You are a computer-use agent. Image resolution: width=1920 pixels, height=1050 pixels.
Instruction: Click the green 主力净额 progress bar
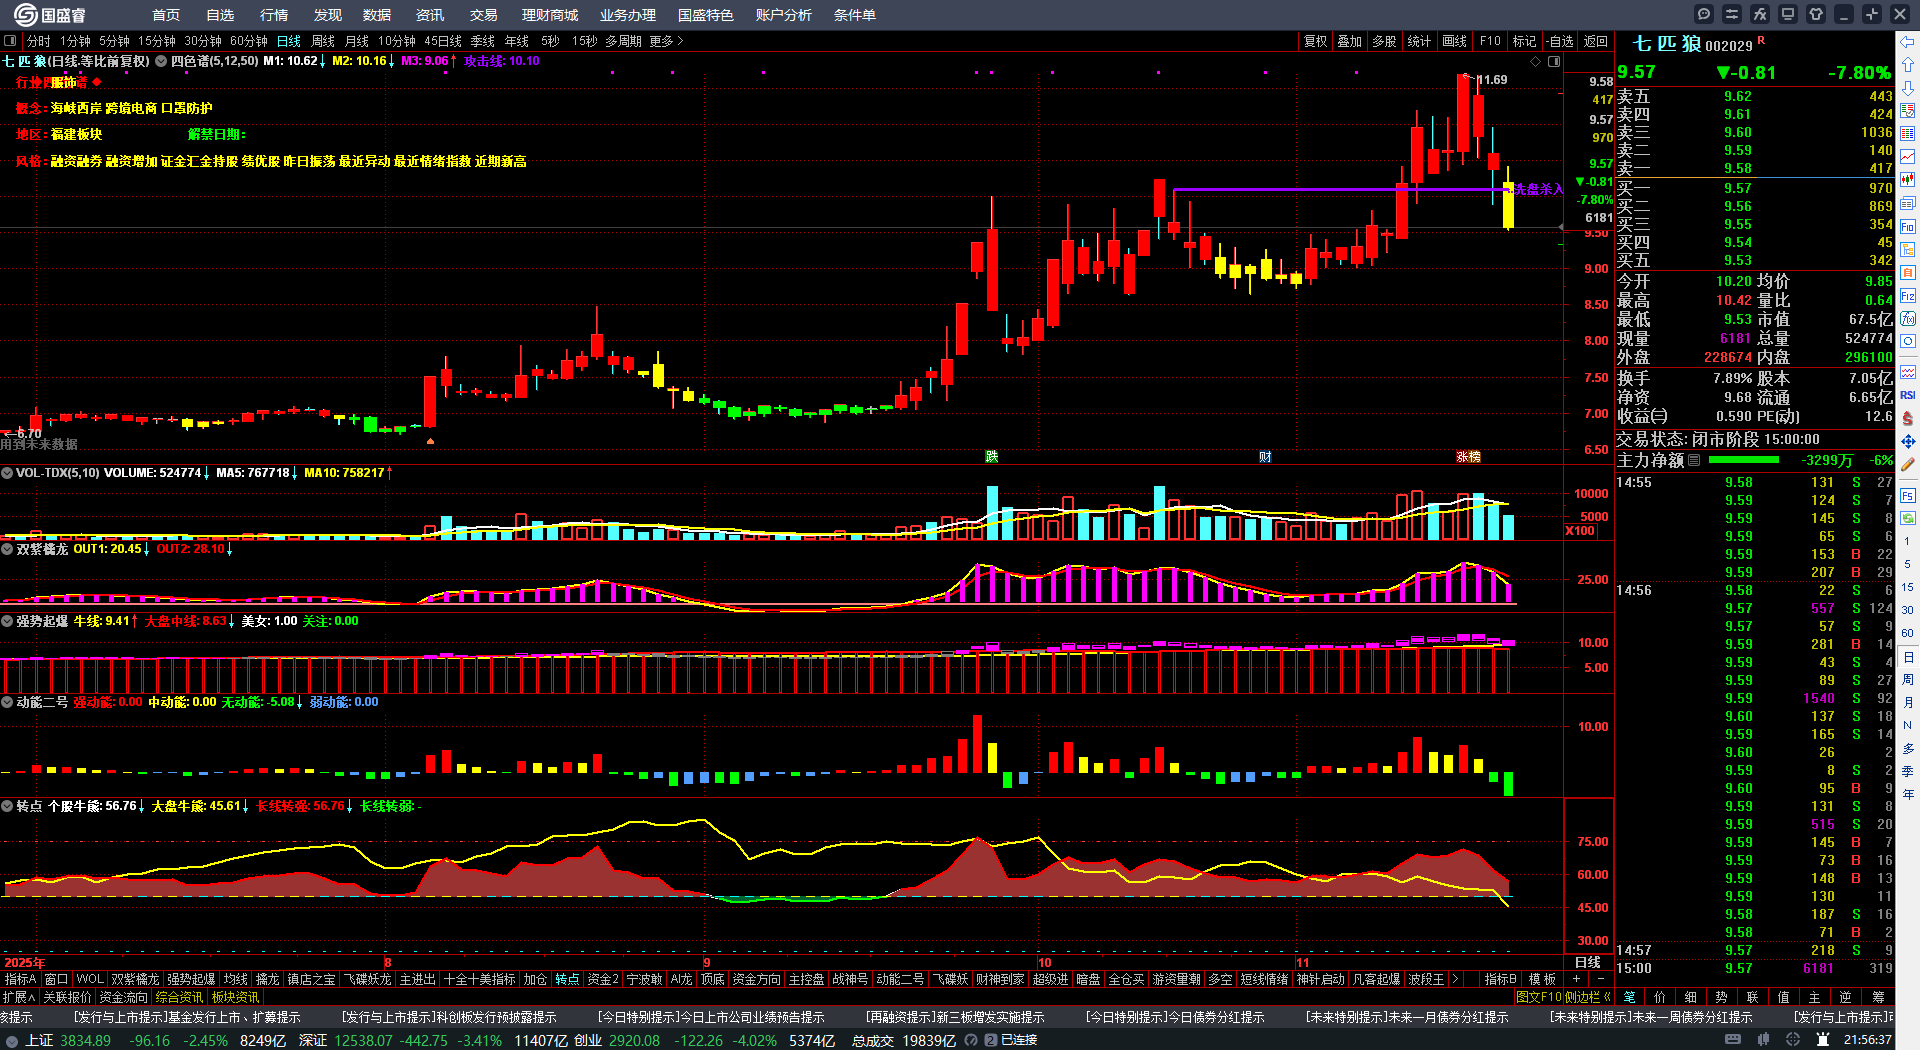pyautogui.click(x=1744, y=460)
